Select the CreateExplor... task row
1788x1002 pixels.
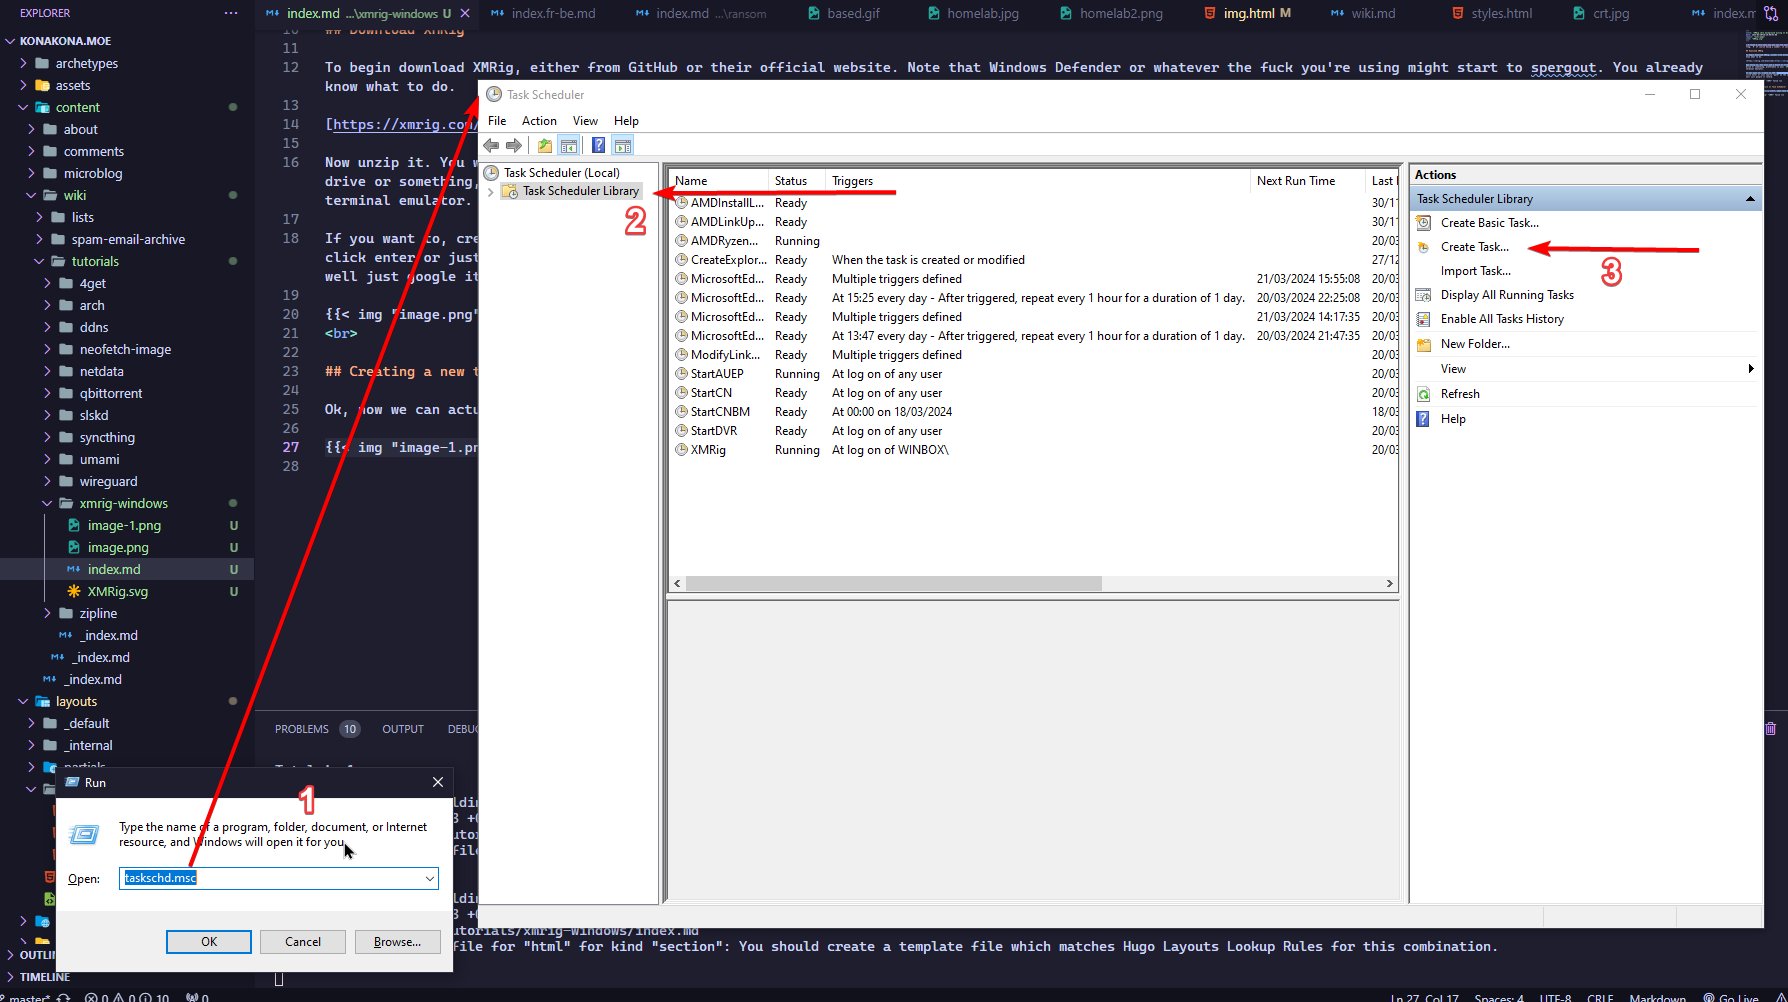tap(1033, 260)
